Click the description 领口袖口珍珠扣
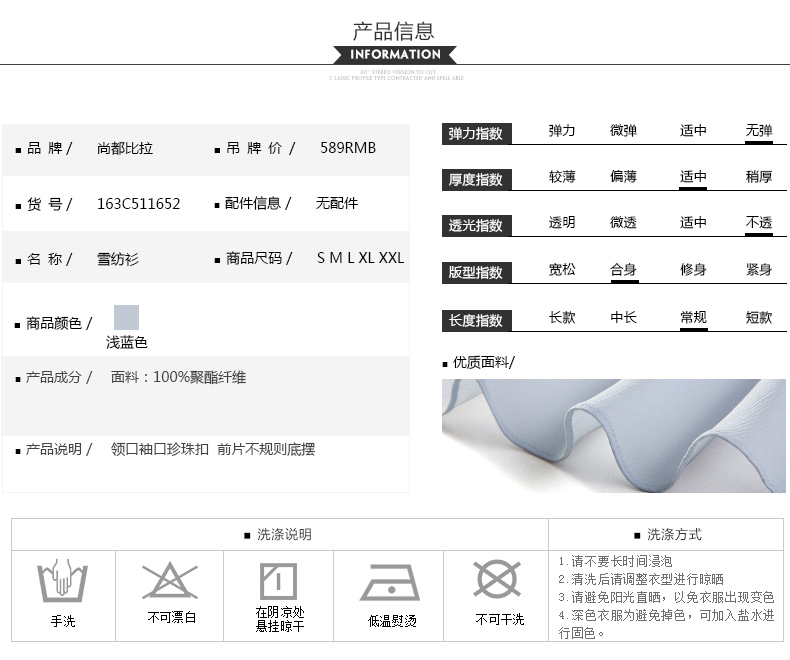This screenshot has height=660, width=790. pyautogui.click(x=160, y=449)
